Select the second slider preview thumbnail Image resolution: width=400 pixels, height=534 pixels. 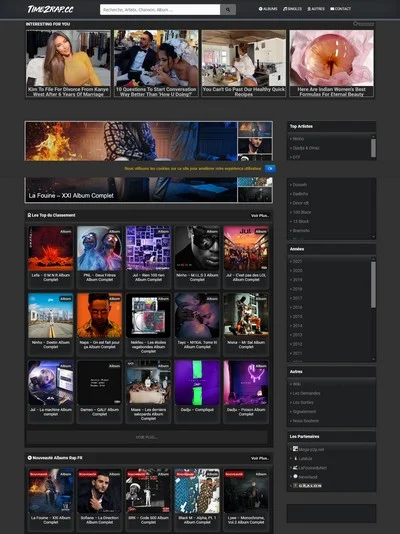pos(255,145)
